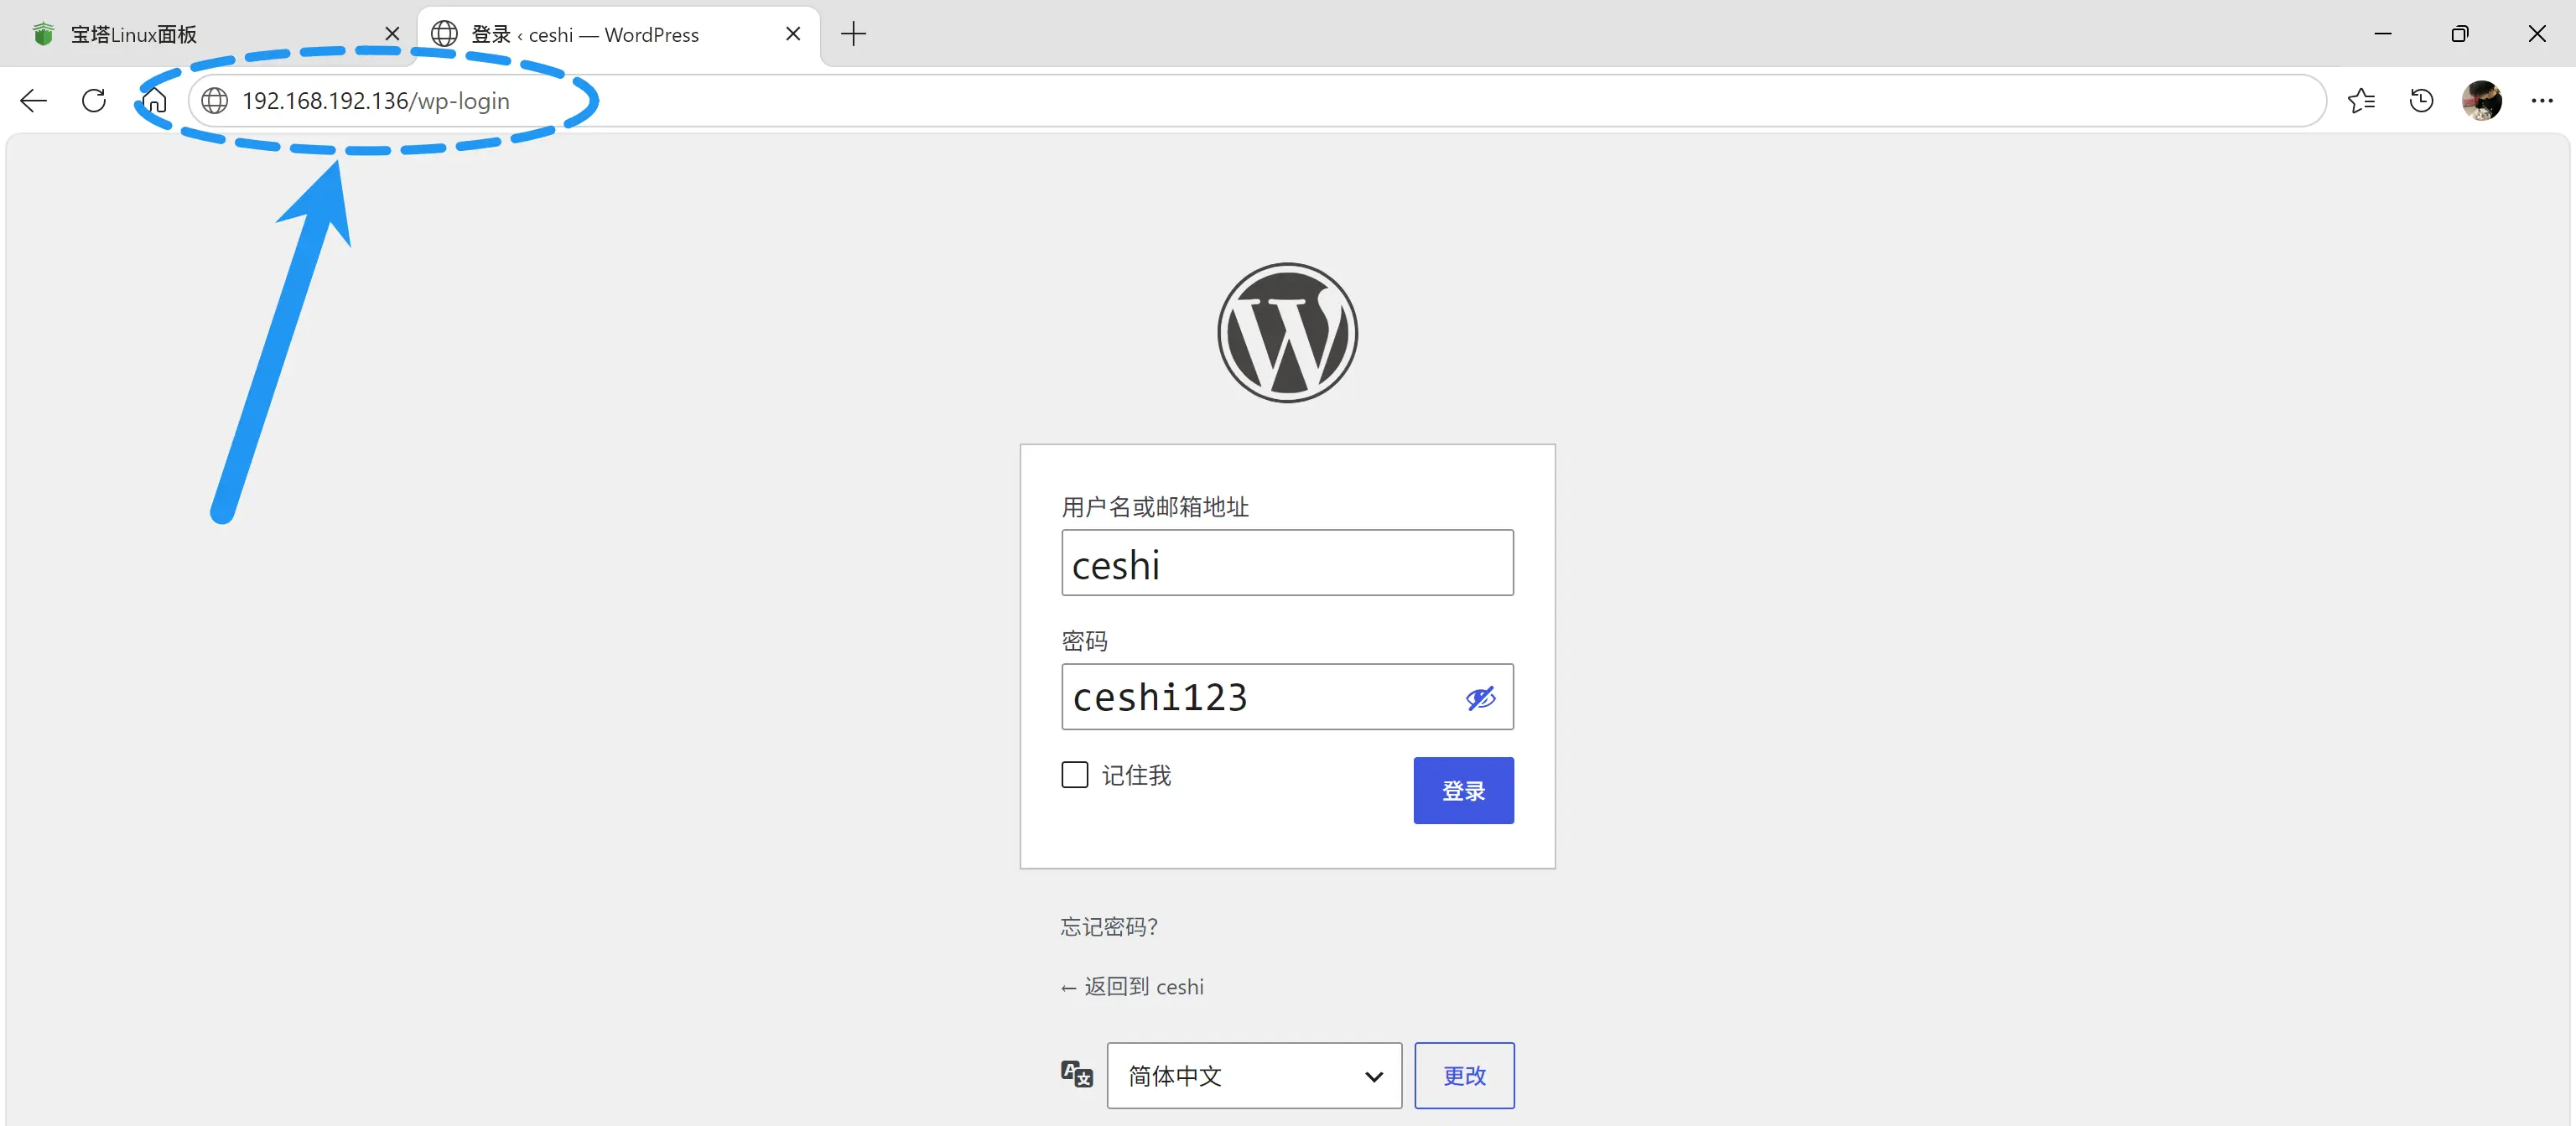Open the three-dot settings menu

[2542, 101]
